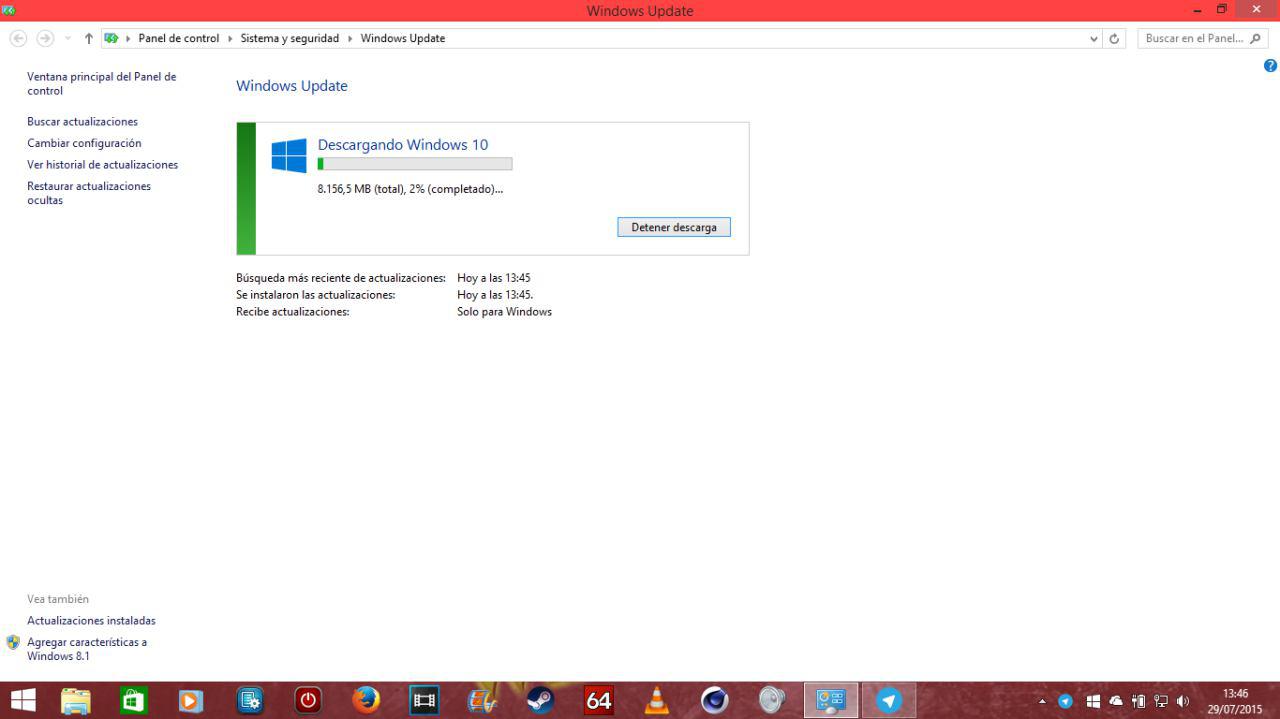Open the film strip video app icon

(424, 700)
